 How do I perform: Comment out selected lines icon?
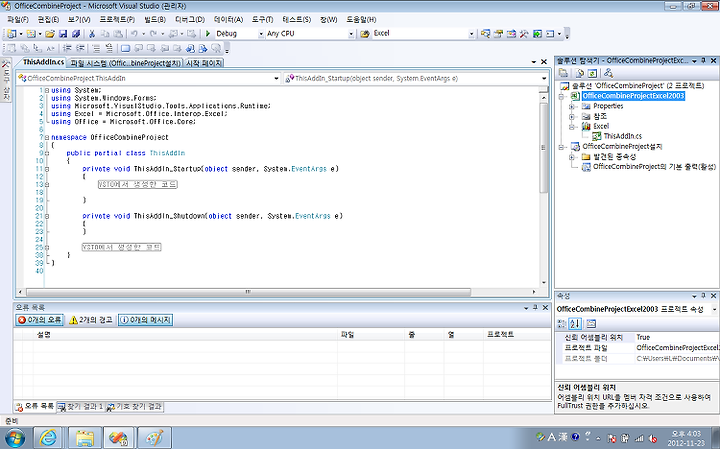96,48
